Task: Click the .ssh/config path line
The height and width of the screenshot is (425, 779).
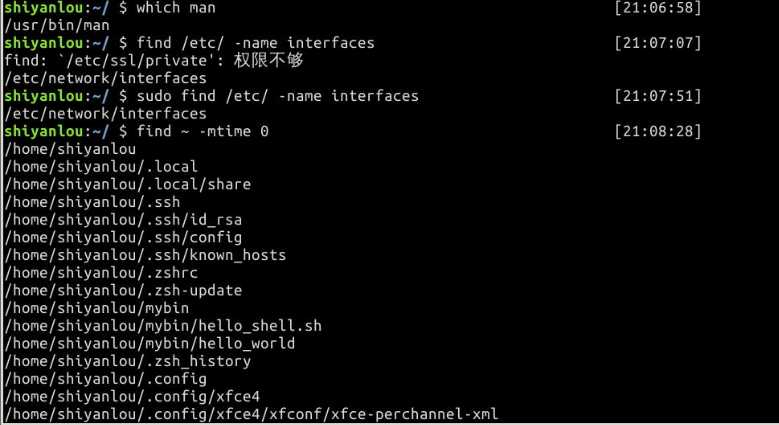Action: (123, 237)
